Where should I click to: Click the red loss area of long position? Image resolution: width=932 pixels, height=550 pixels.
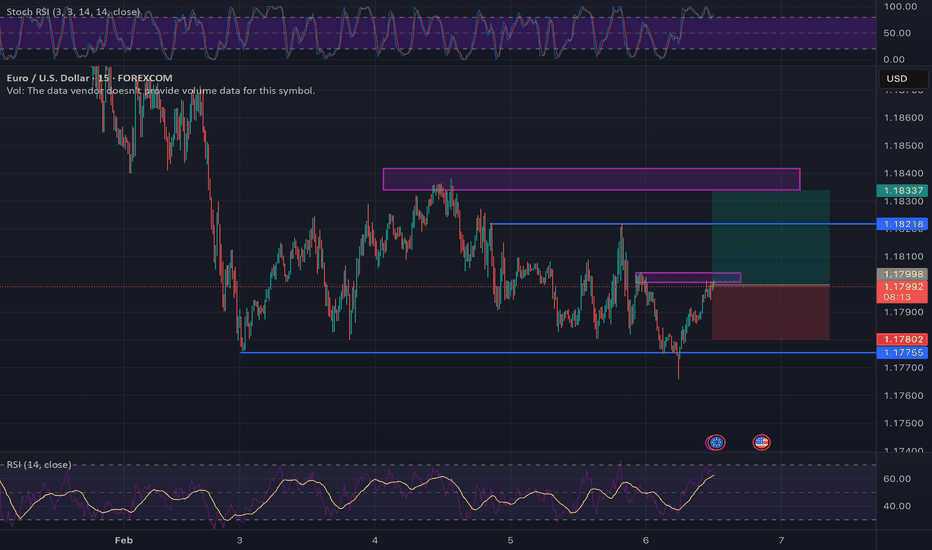771,313
